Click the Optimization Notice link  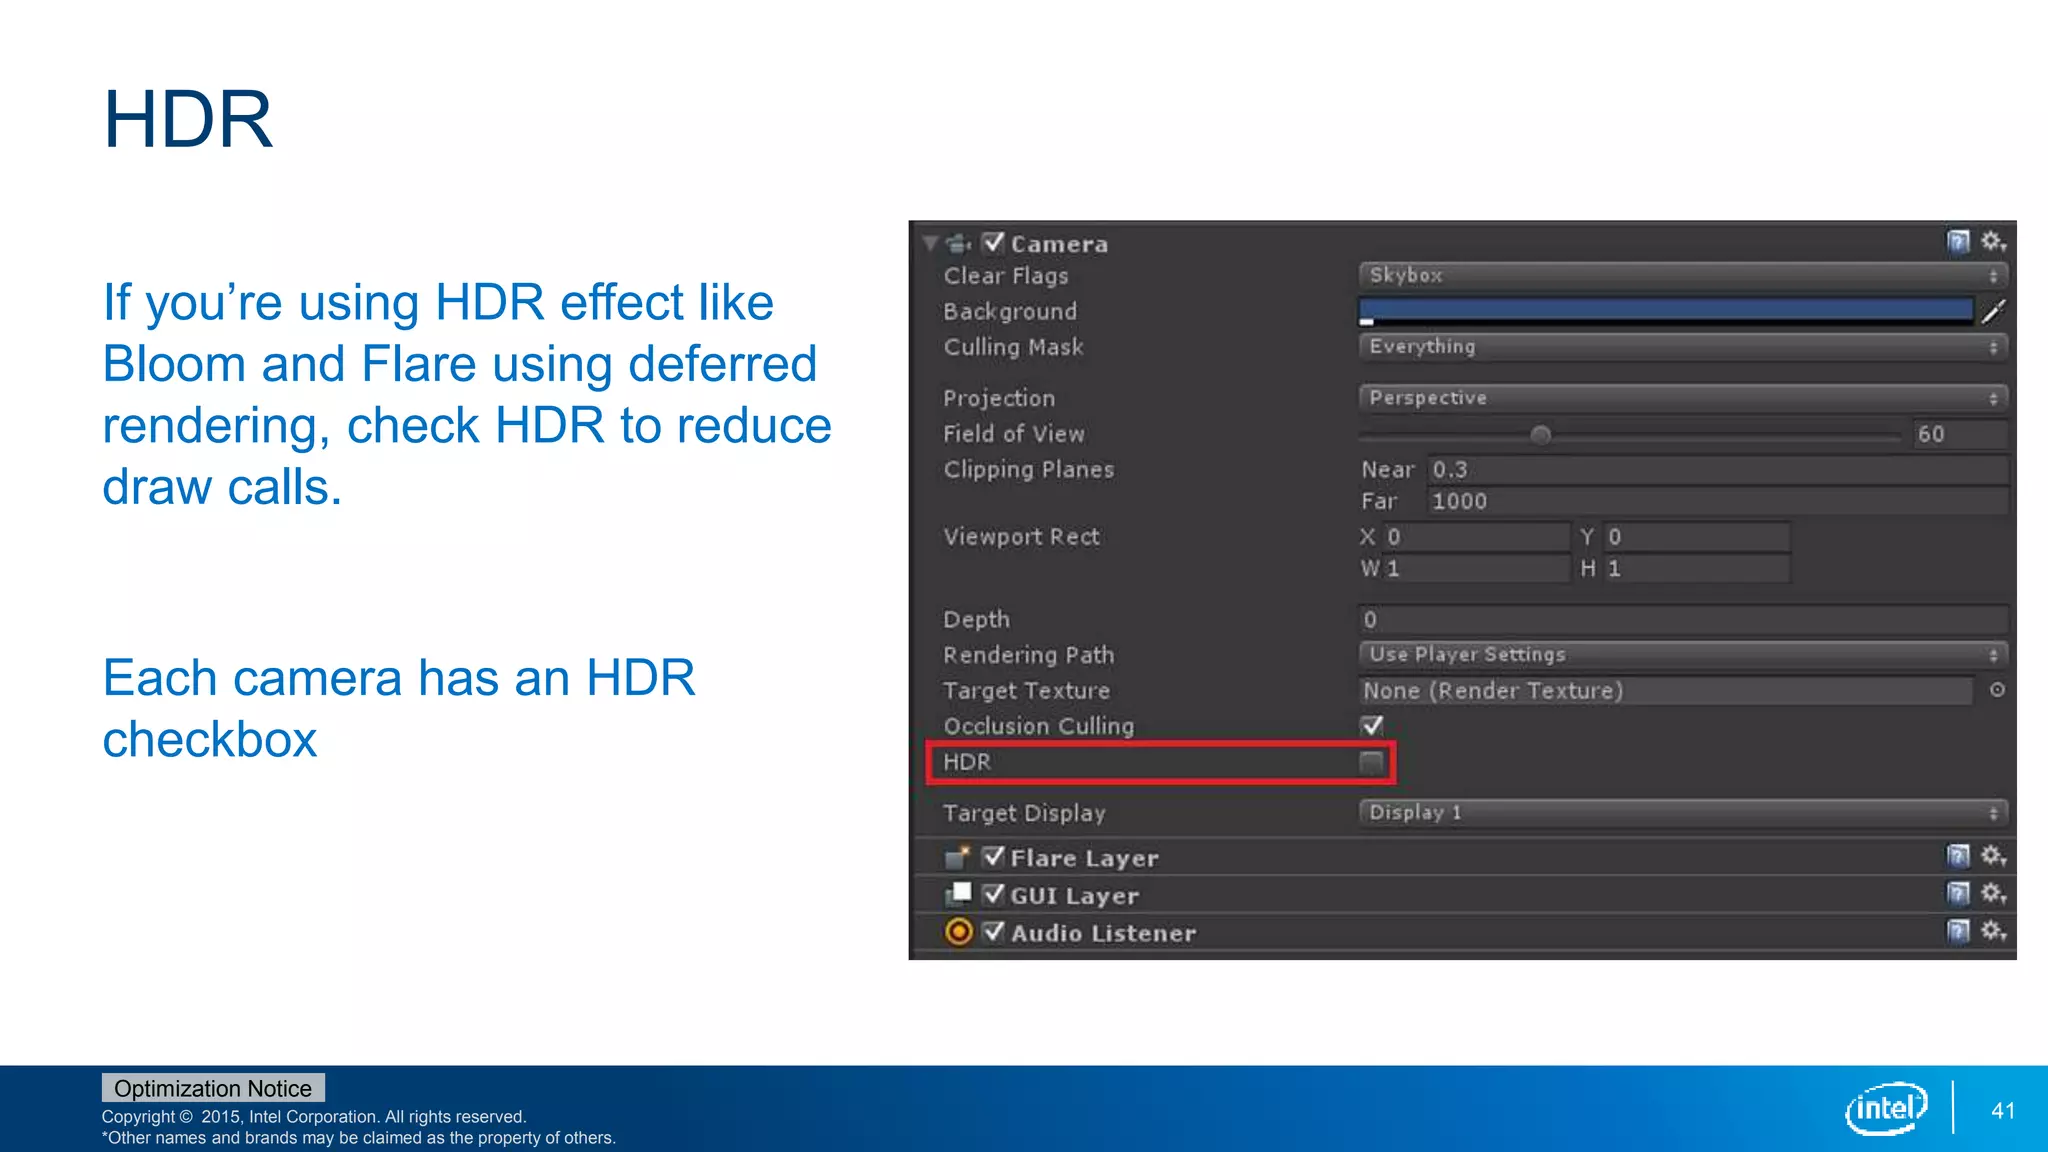(213, 1088)
